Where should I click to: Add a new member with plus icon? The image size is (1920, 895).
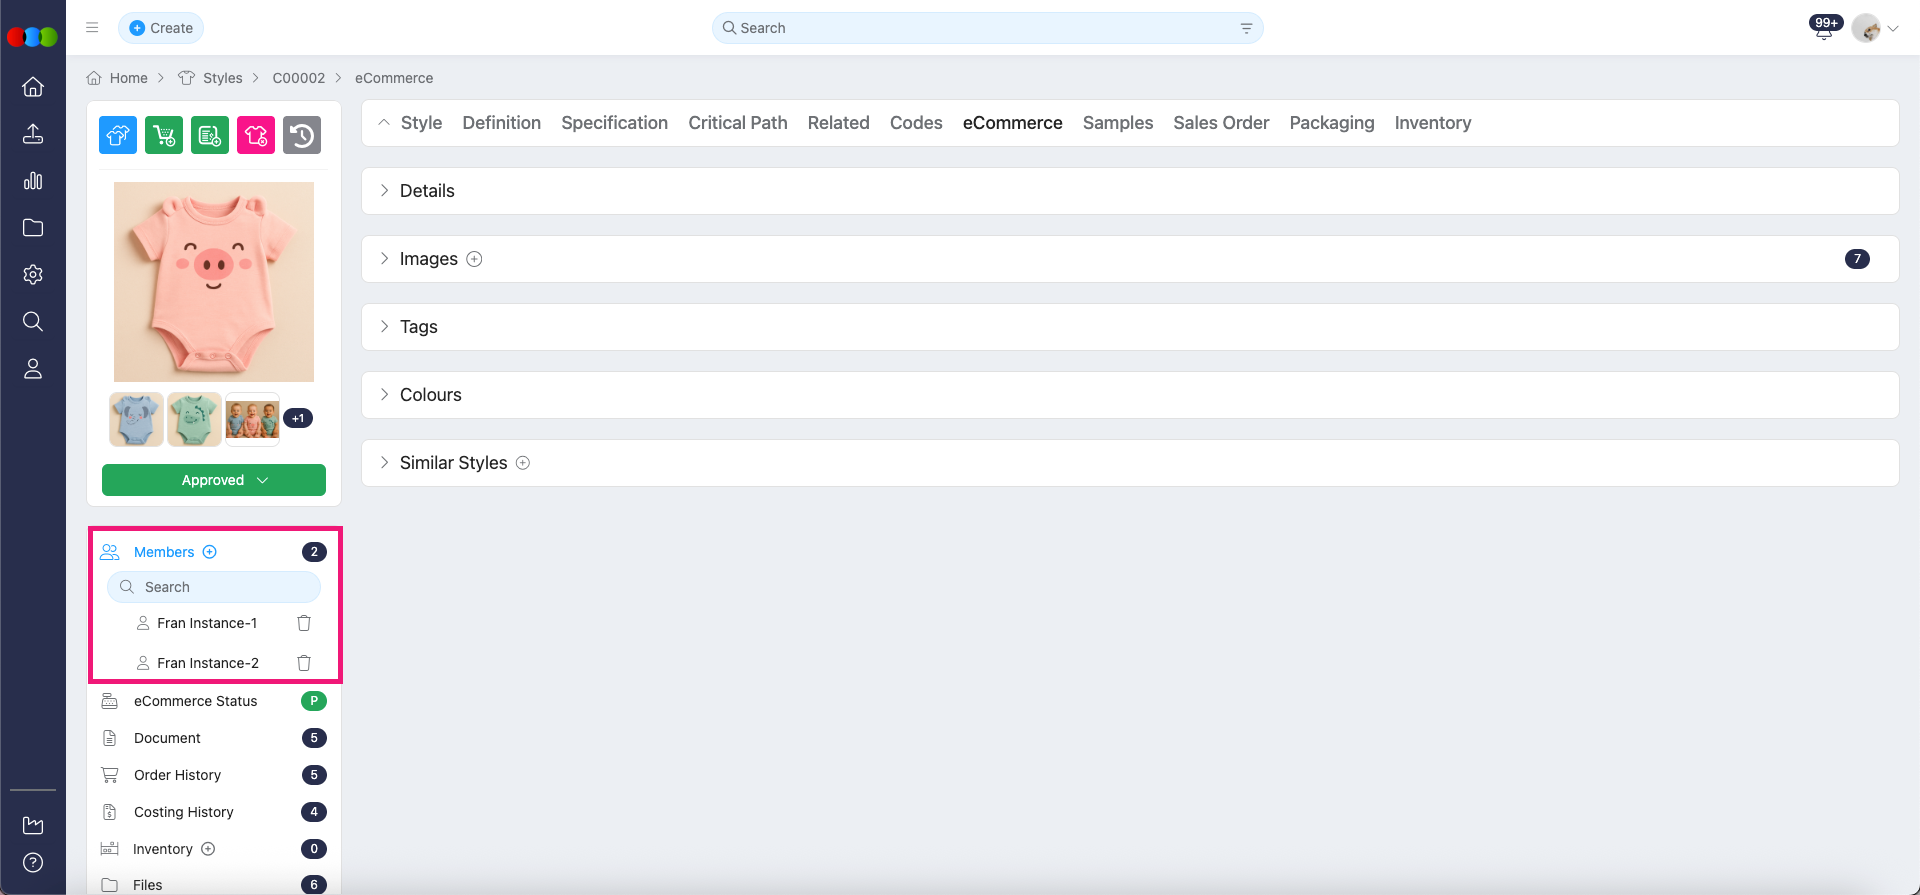(210, 552)
